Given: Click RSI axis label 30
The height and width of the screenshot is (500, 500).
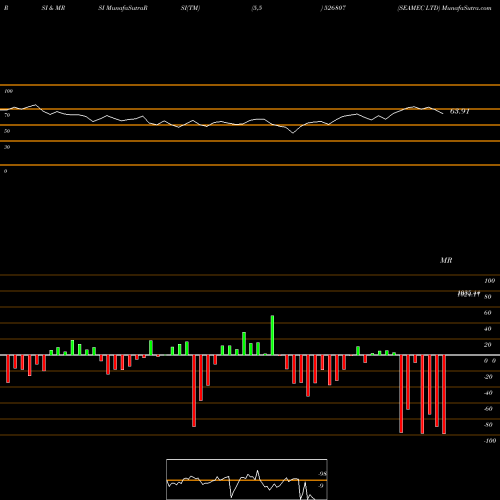Looking at the screenshot, I should tap(7, 147).
